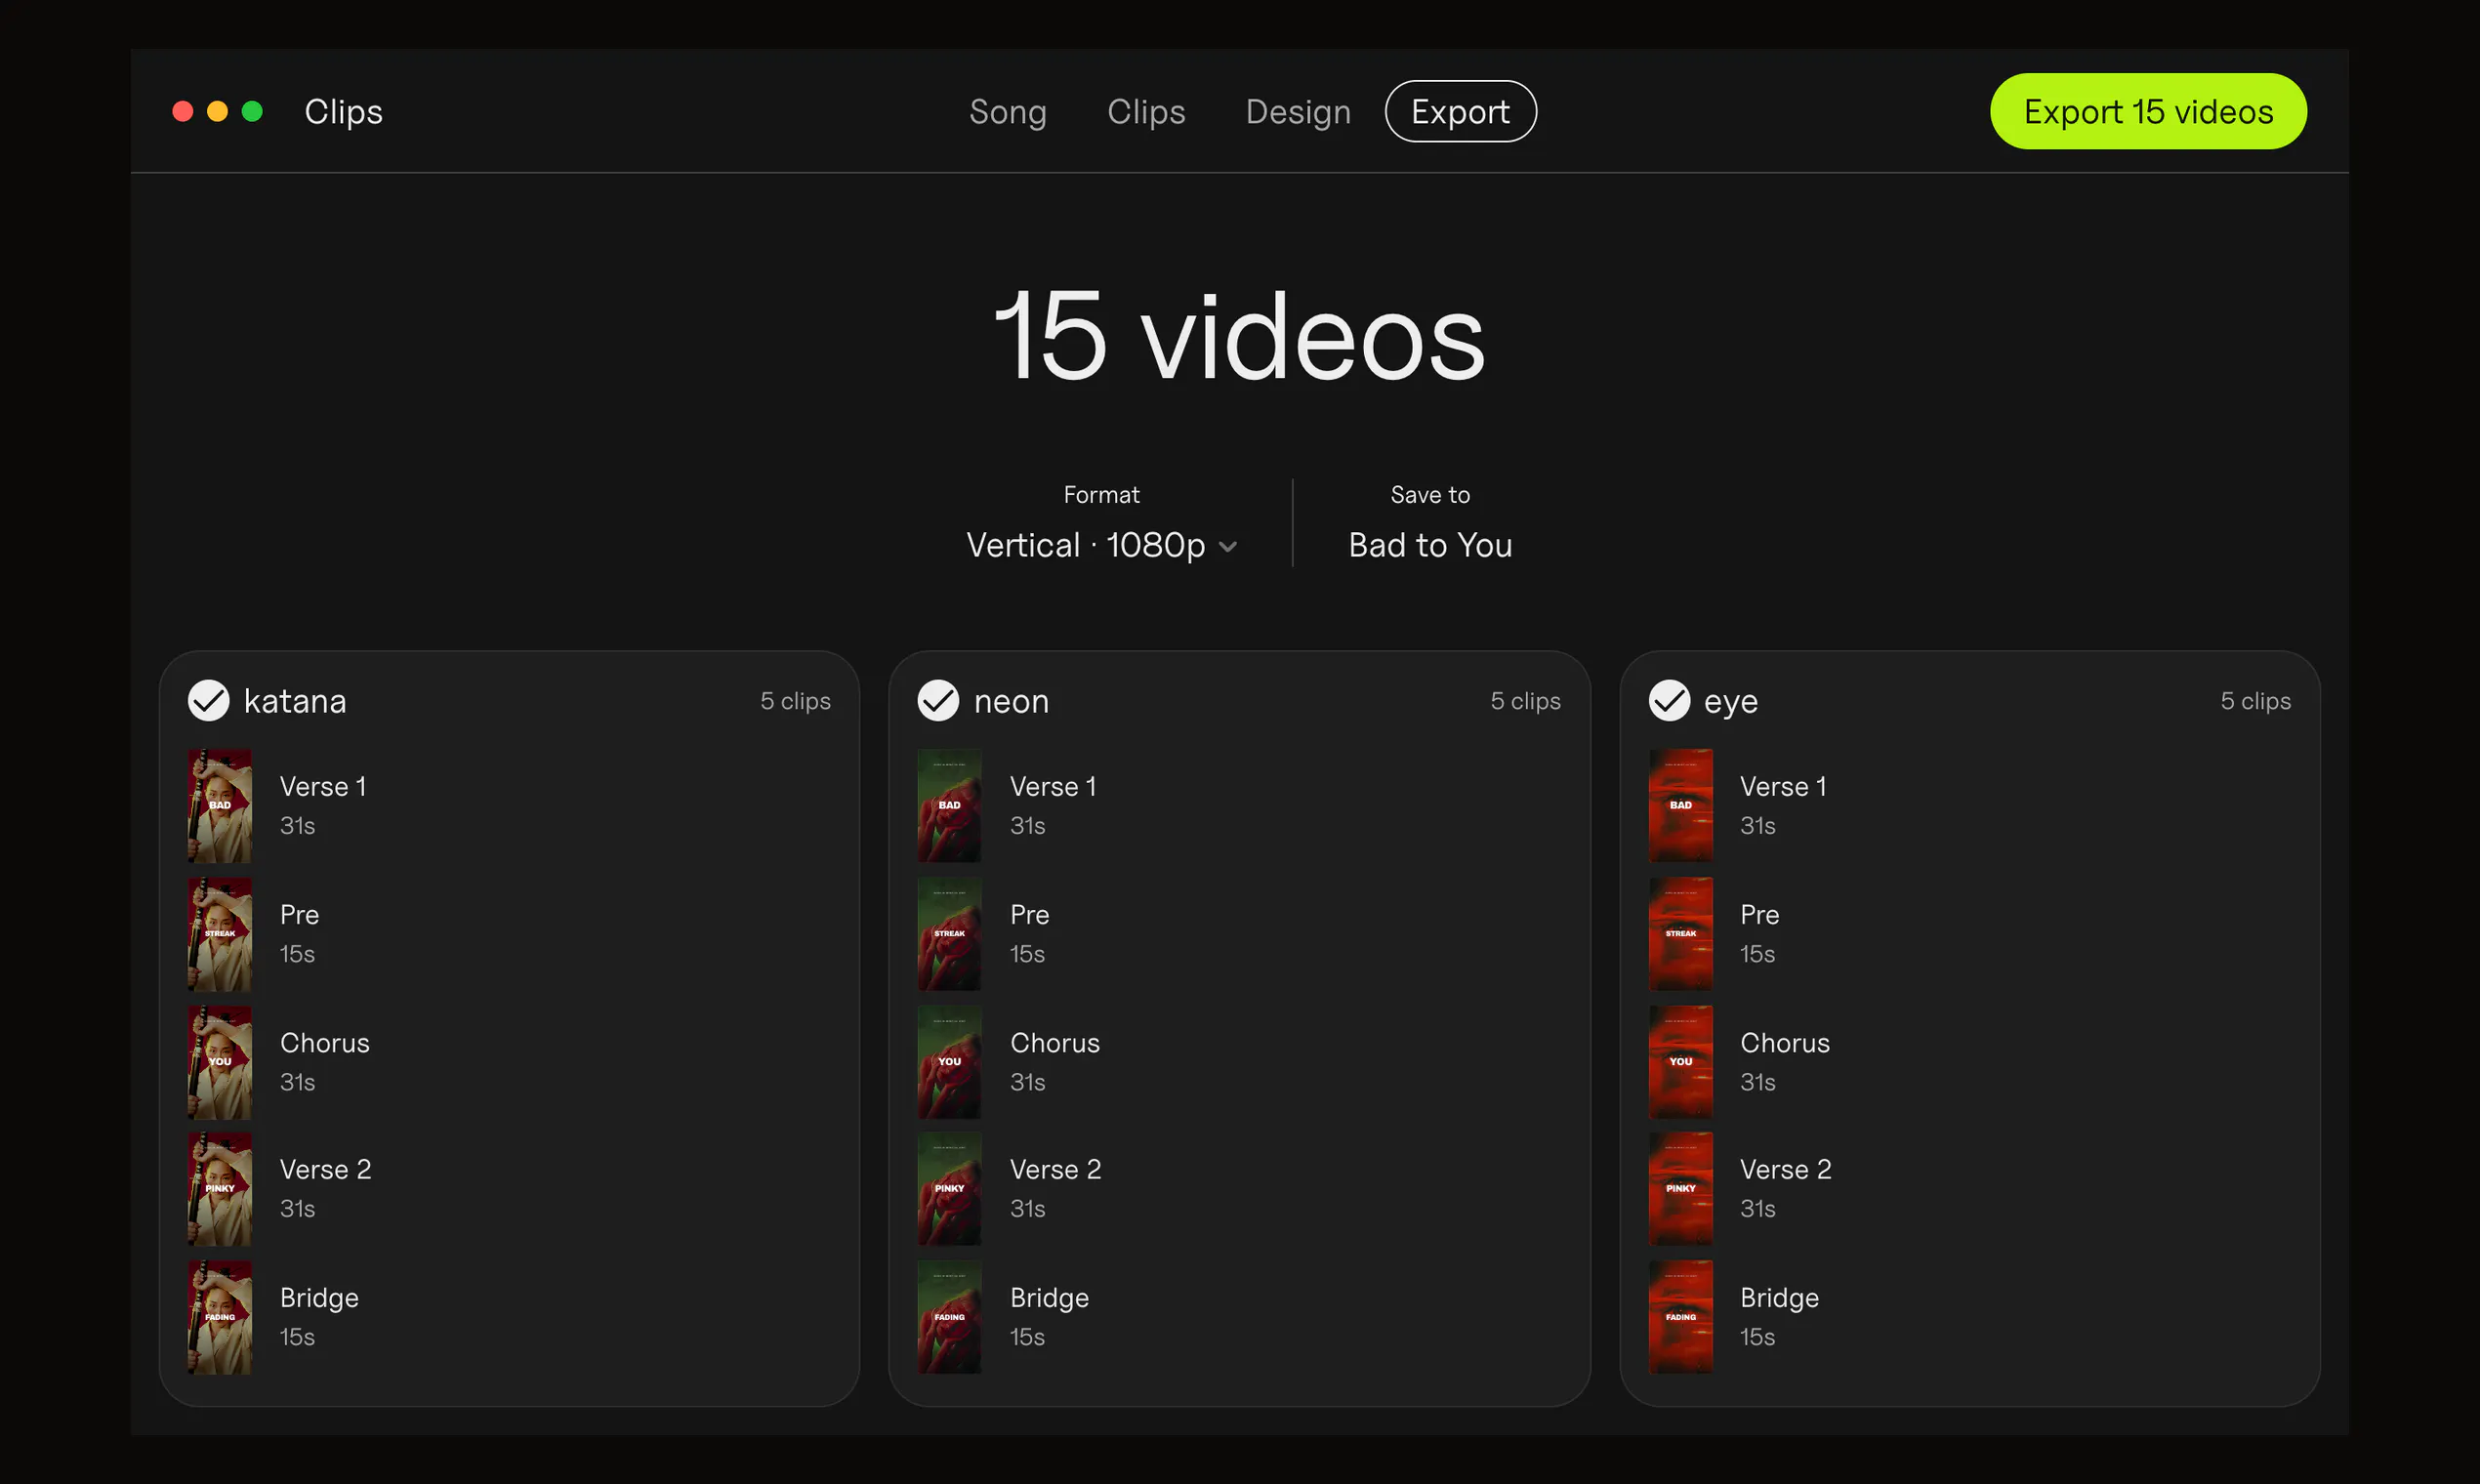Image resolution: width=2480 pixels, height=1484 pixels.
Task: Open katana Verse 1 thumbnail
Action: pos(220,805)
